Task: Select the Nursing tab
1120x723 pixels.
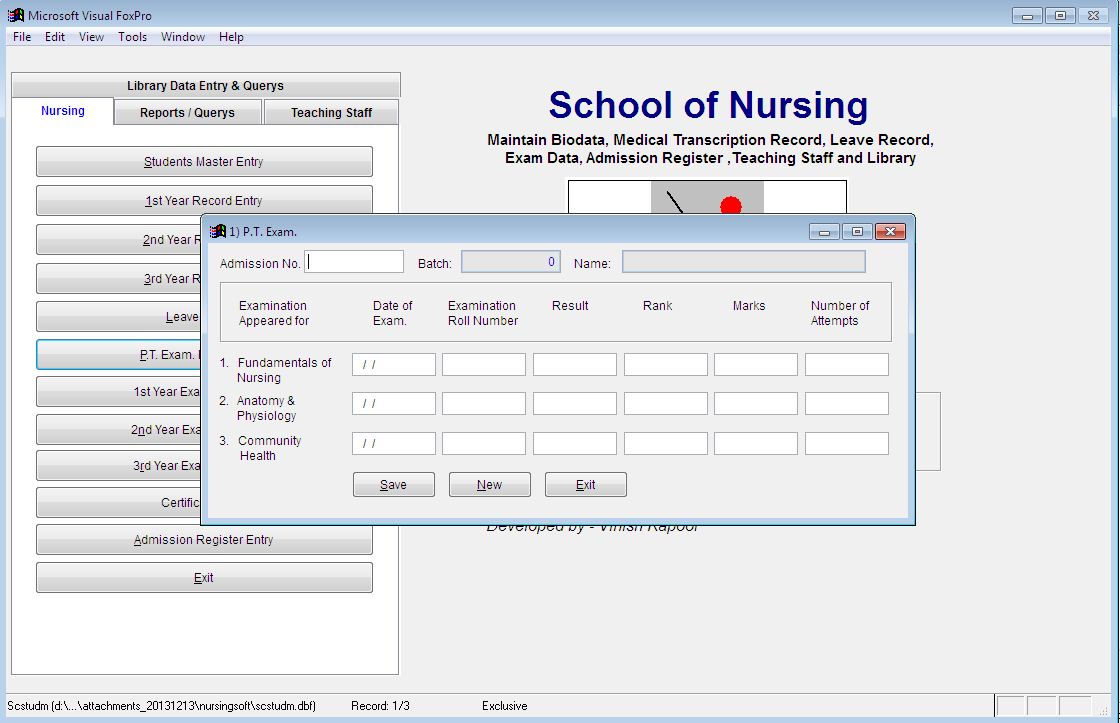Action: pos(62,111)
